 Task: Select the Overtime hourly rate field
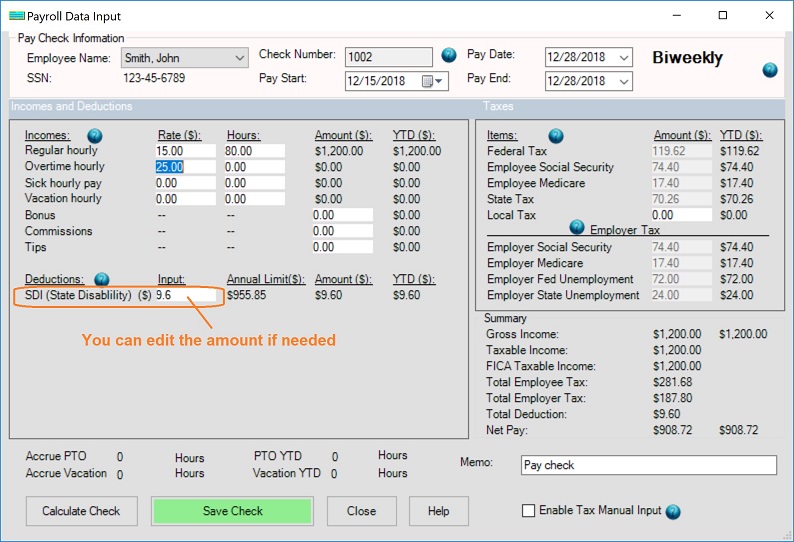pyautogui.click(x=185, y=167)
